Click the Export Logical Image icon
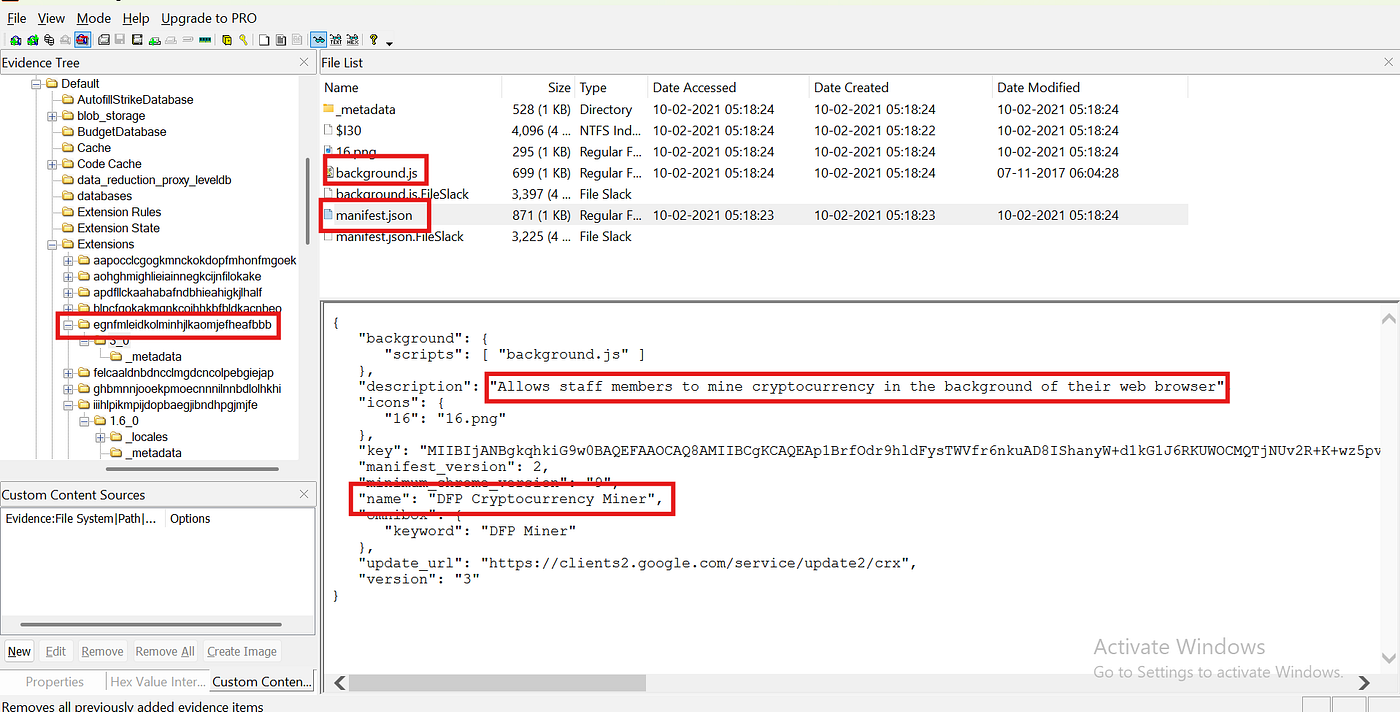This screenshot has height=712, width=1400. coord(137,40)
